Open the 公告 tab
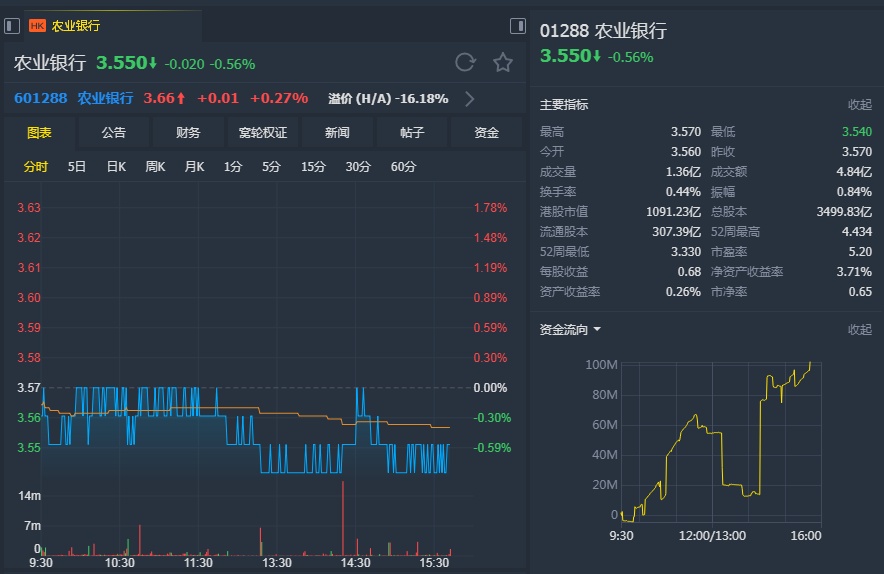Viewport: 884px width, 574px height. pyautogui.click(x=114, y=133)
